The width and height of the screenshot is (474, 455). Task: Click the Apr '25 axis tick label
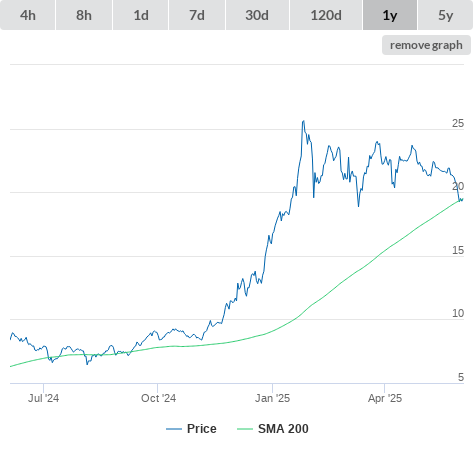pos(385,398)
